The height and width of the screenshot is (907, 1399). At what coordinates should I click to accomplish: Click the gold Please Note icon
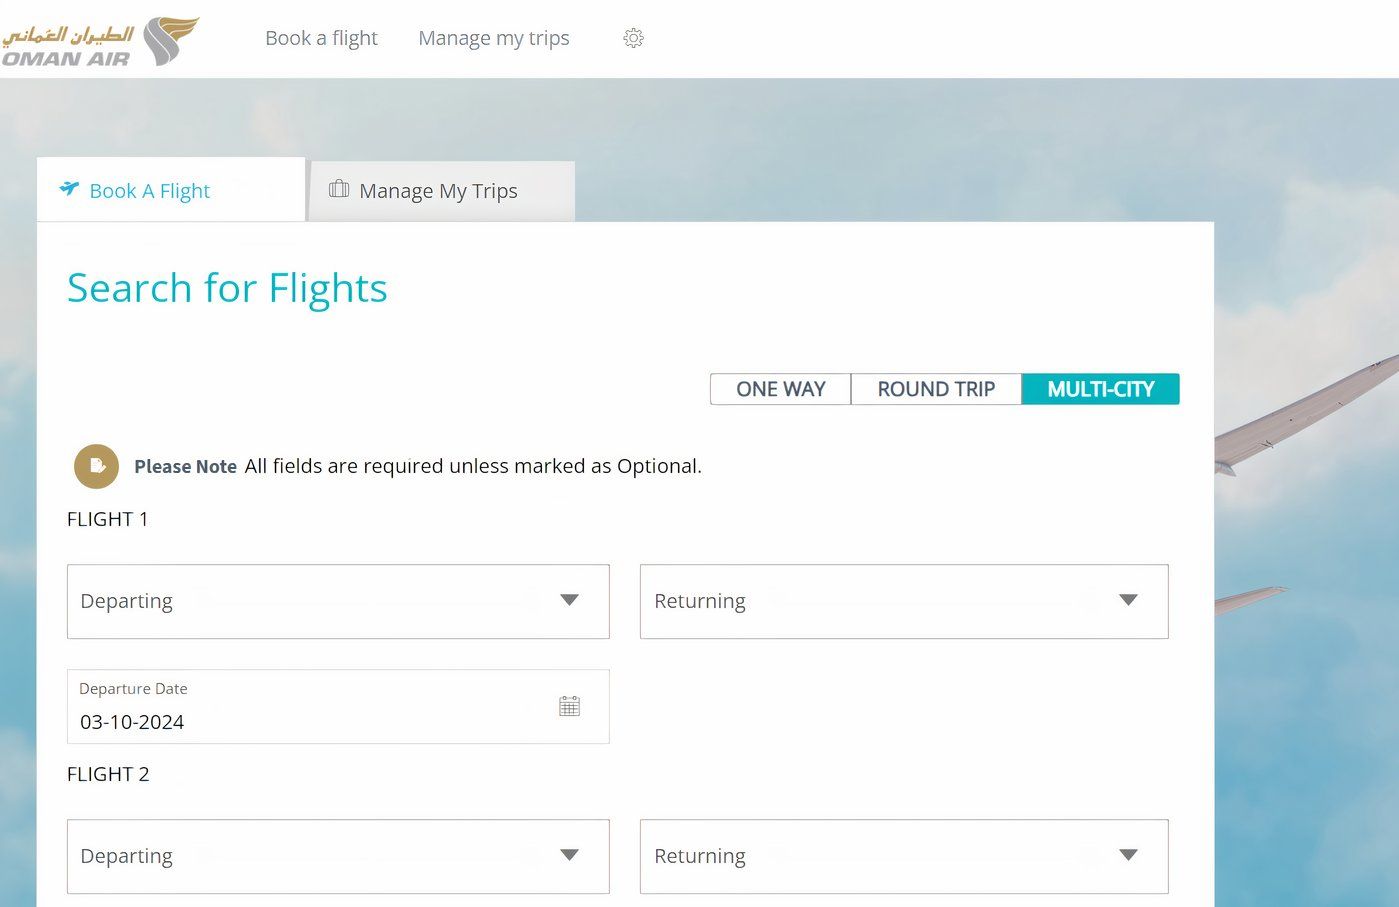pyautogui.click(x=96, y=466)
